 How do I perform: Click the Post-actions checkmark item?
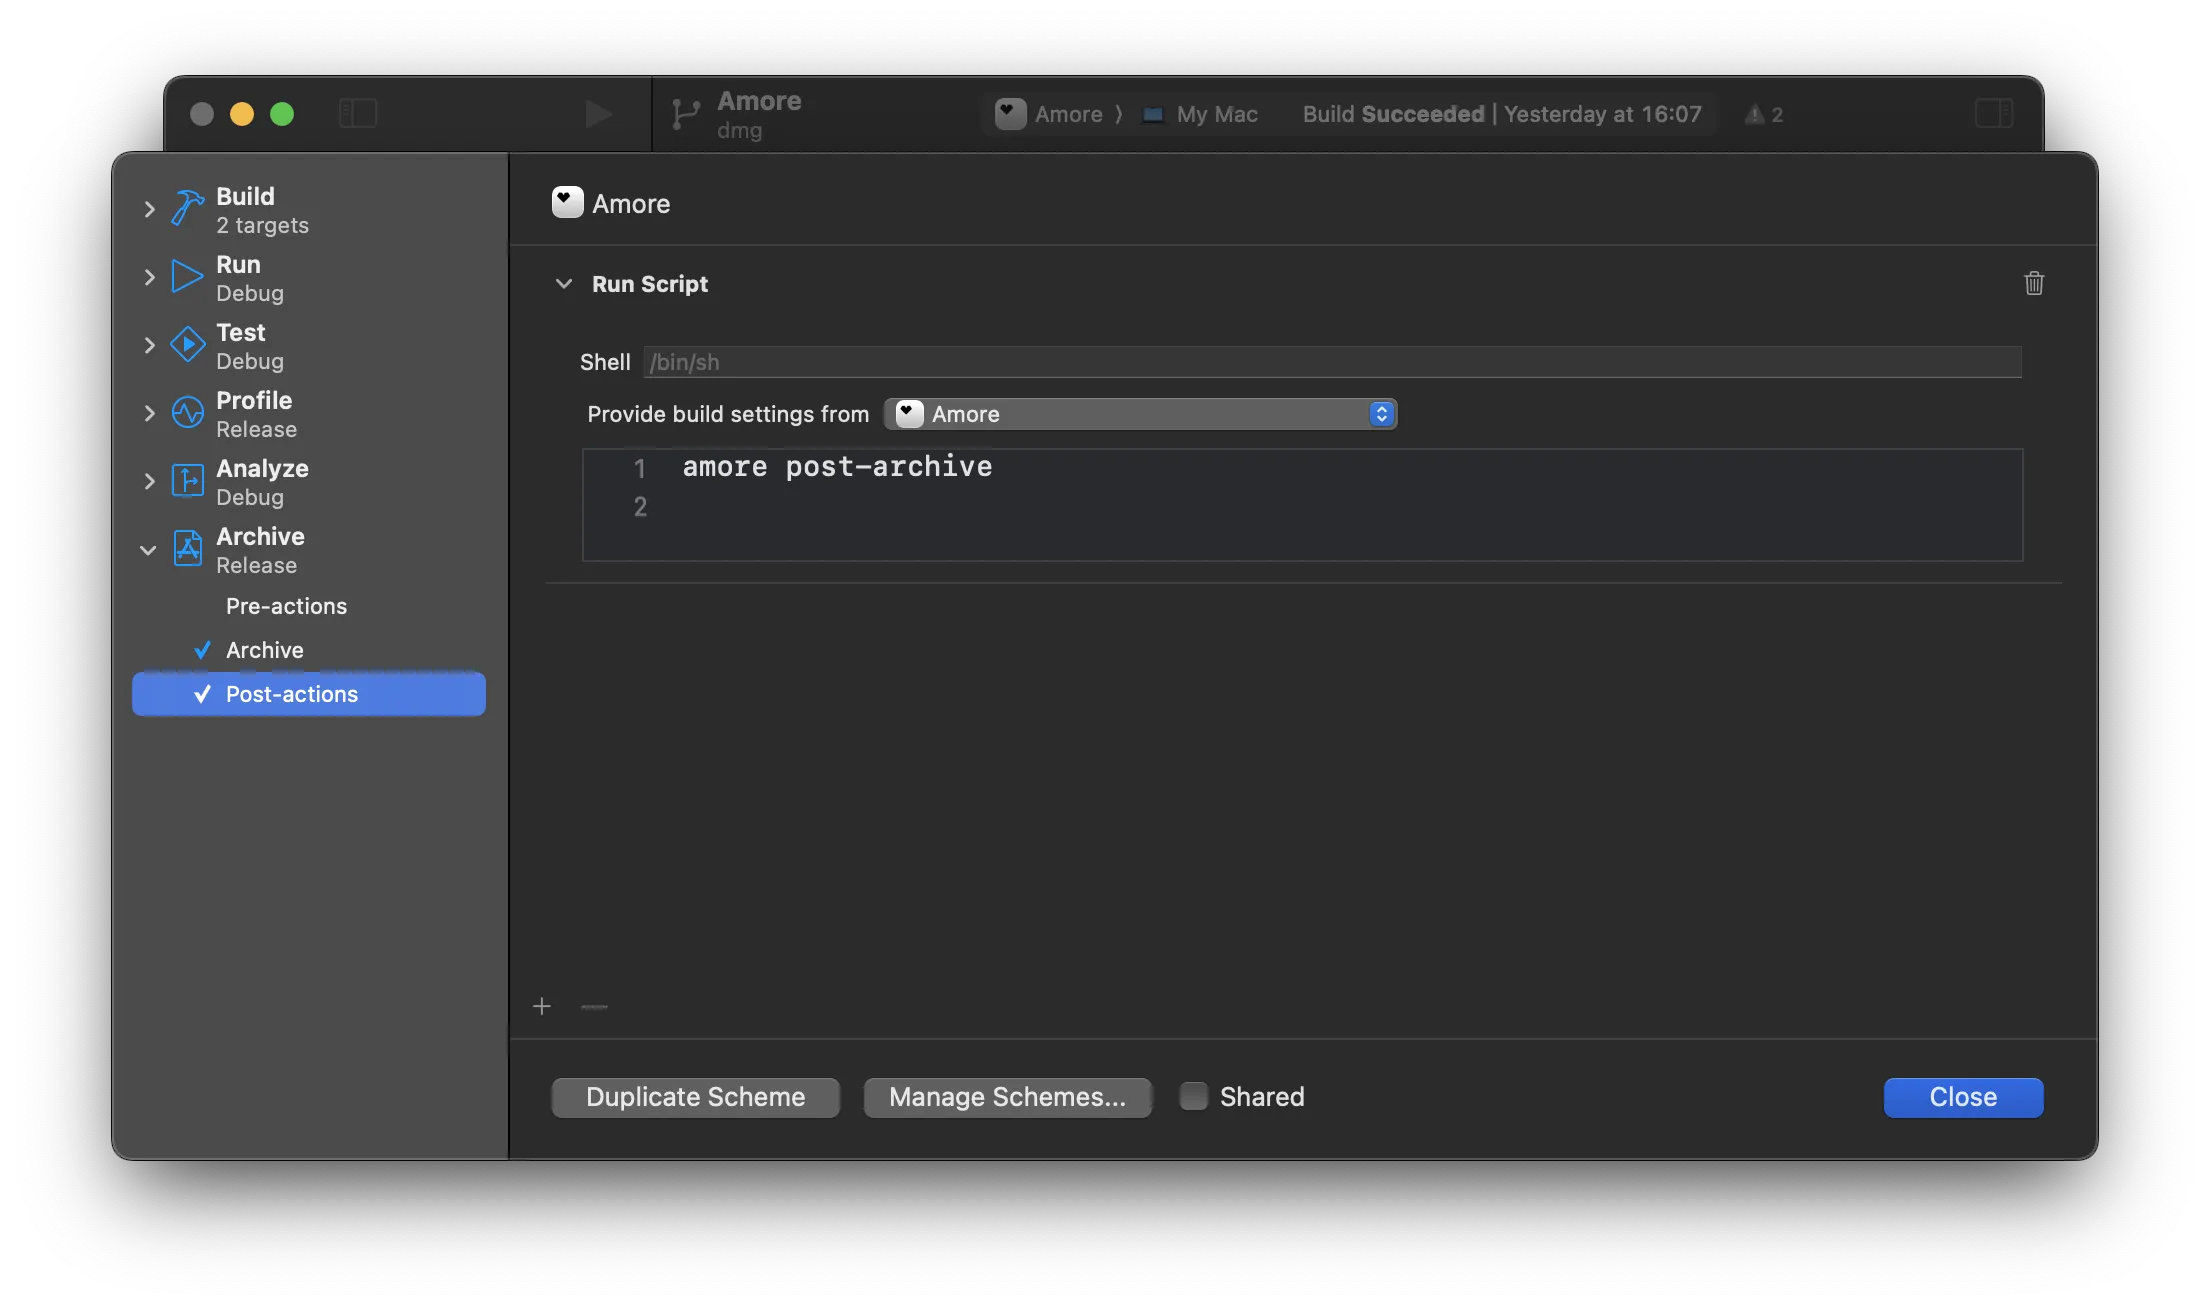click(x=291, y=693)
